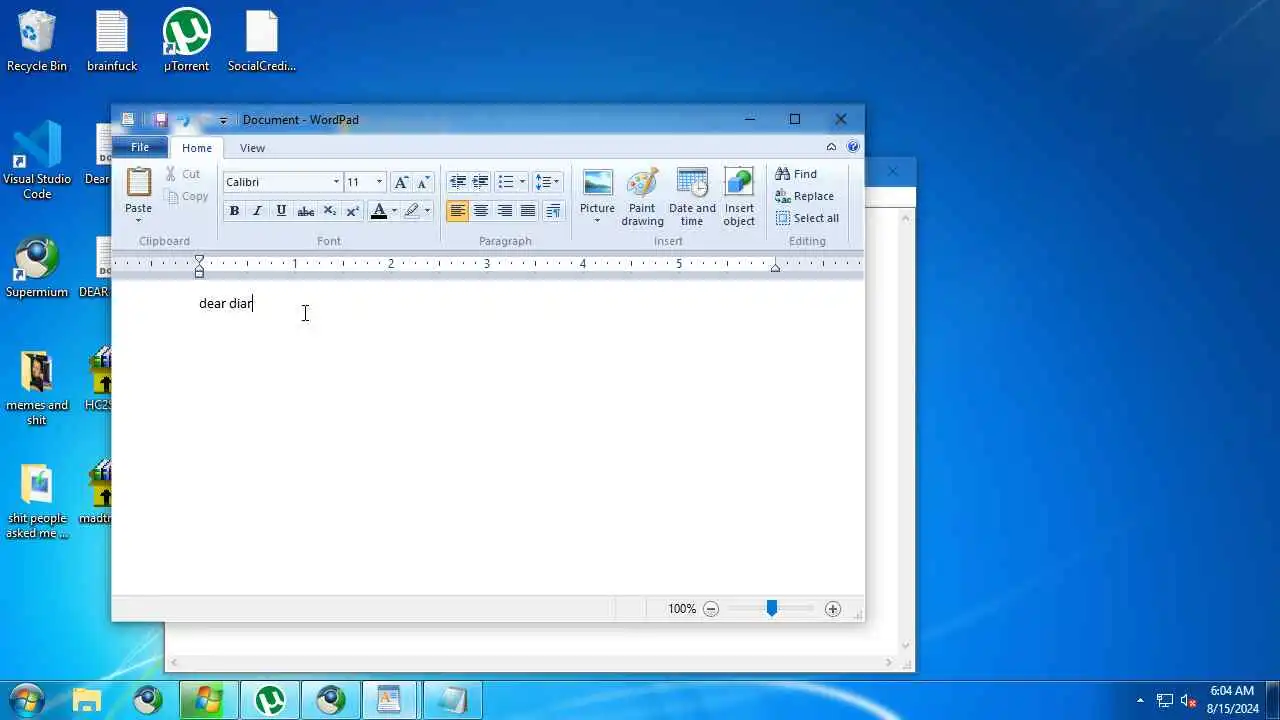Toggle Bold formatting
1280x720 pixels.
click(234, 211)
